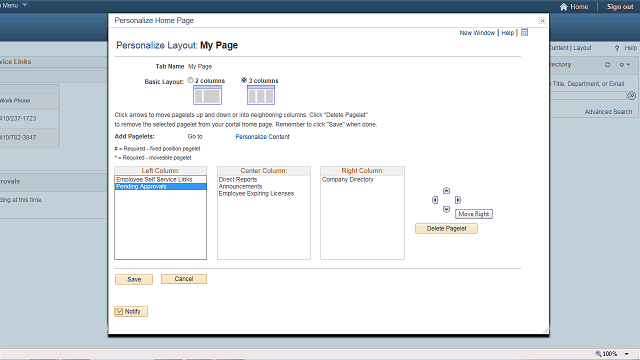Viewport: 640px width, 360px height.
Task: Click the dialog resize grip corner
Action: 545,330
